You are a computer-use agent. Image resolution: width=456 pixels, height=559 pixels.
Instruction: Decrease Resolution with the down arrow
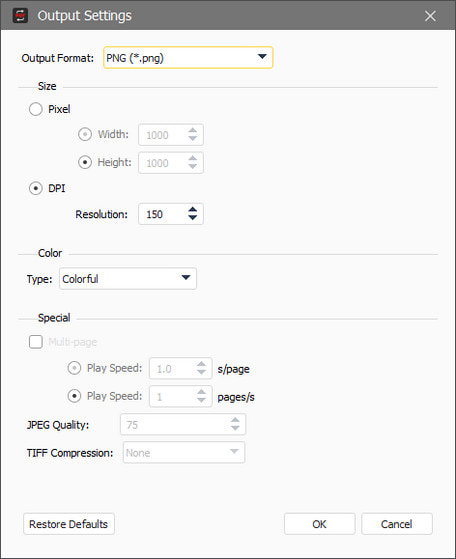point(193,218)
